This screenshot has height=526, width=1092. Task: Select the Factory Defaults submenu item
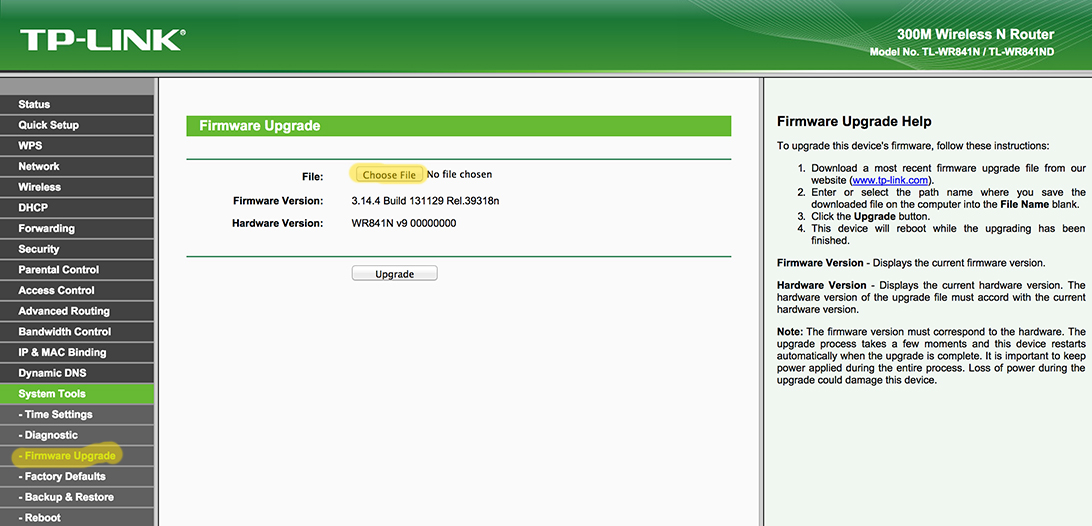click(x=64, y=476)
